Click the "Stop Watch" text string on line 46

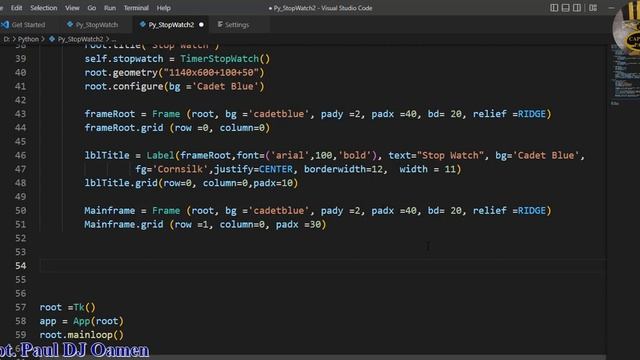pos(450,156)
